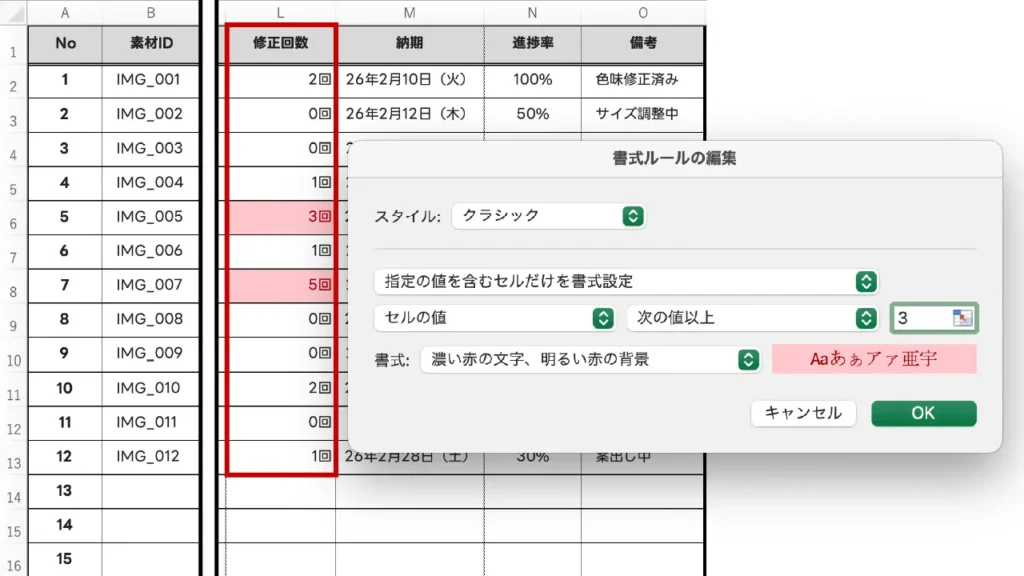This screenshot has height=576, width=1024.
Task: Click the red format preview sample
Action: (874, 359)
